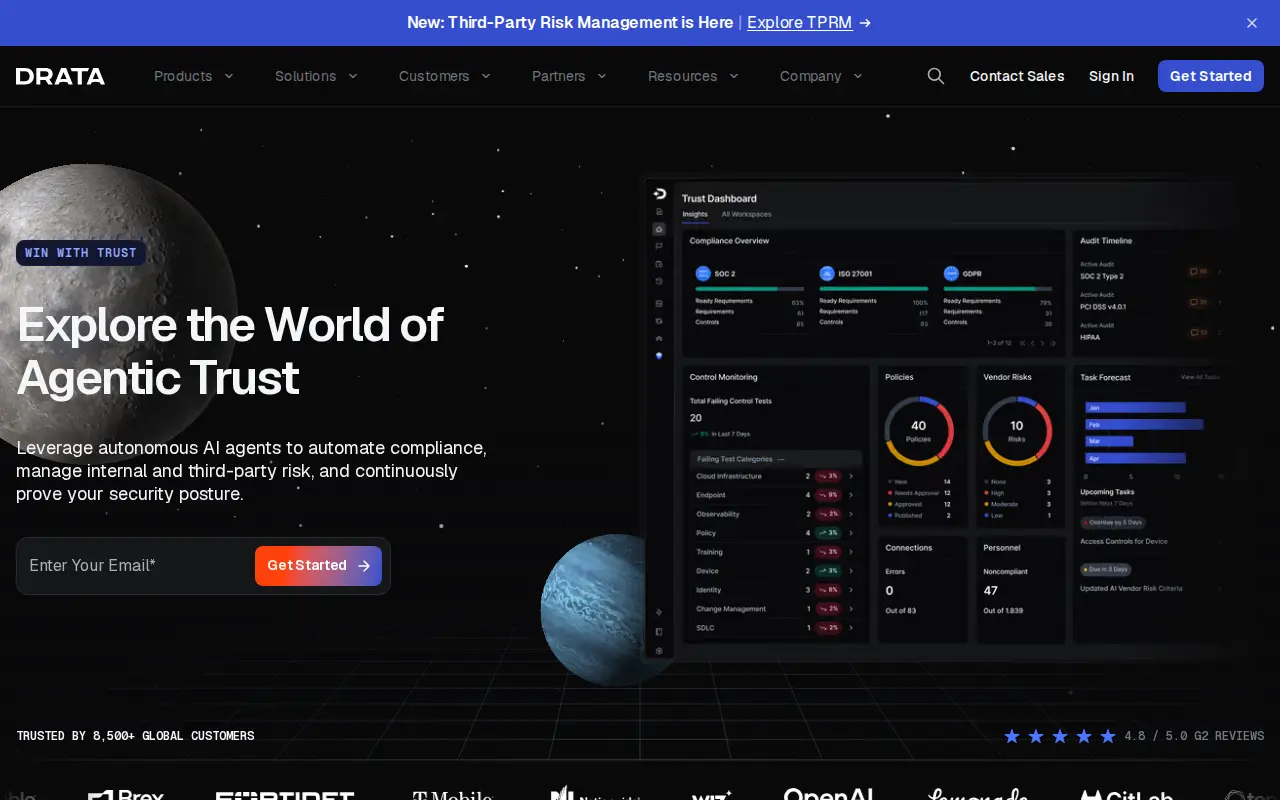This screenshot has width=1280, height=800.
Task: Focus the Enter Your Email field
Action: tap(135, 566)
